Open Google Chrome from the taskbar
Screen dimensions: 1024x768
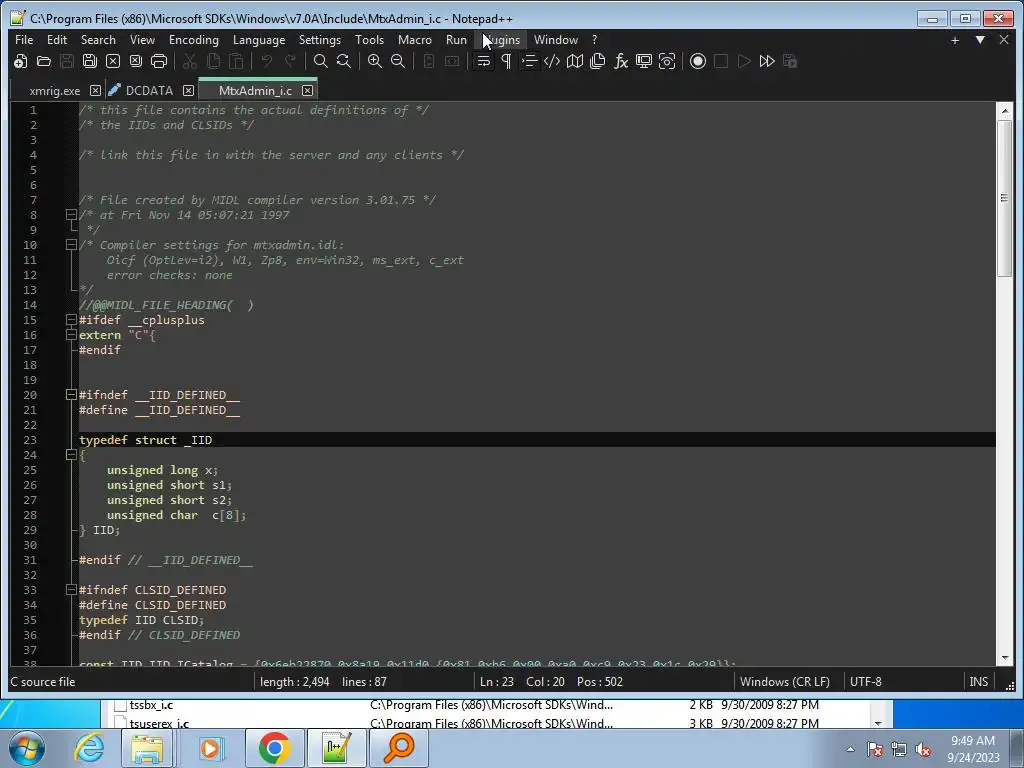coord(274,748)
